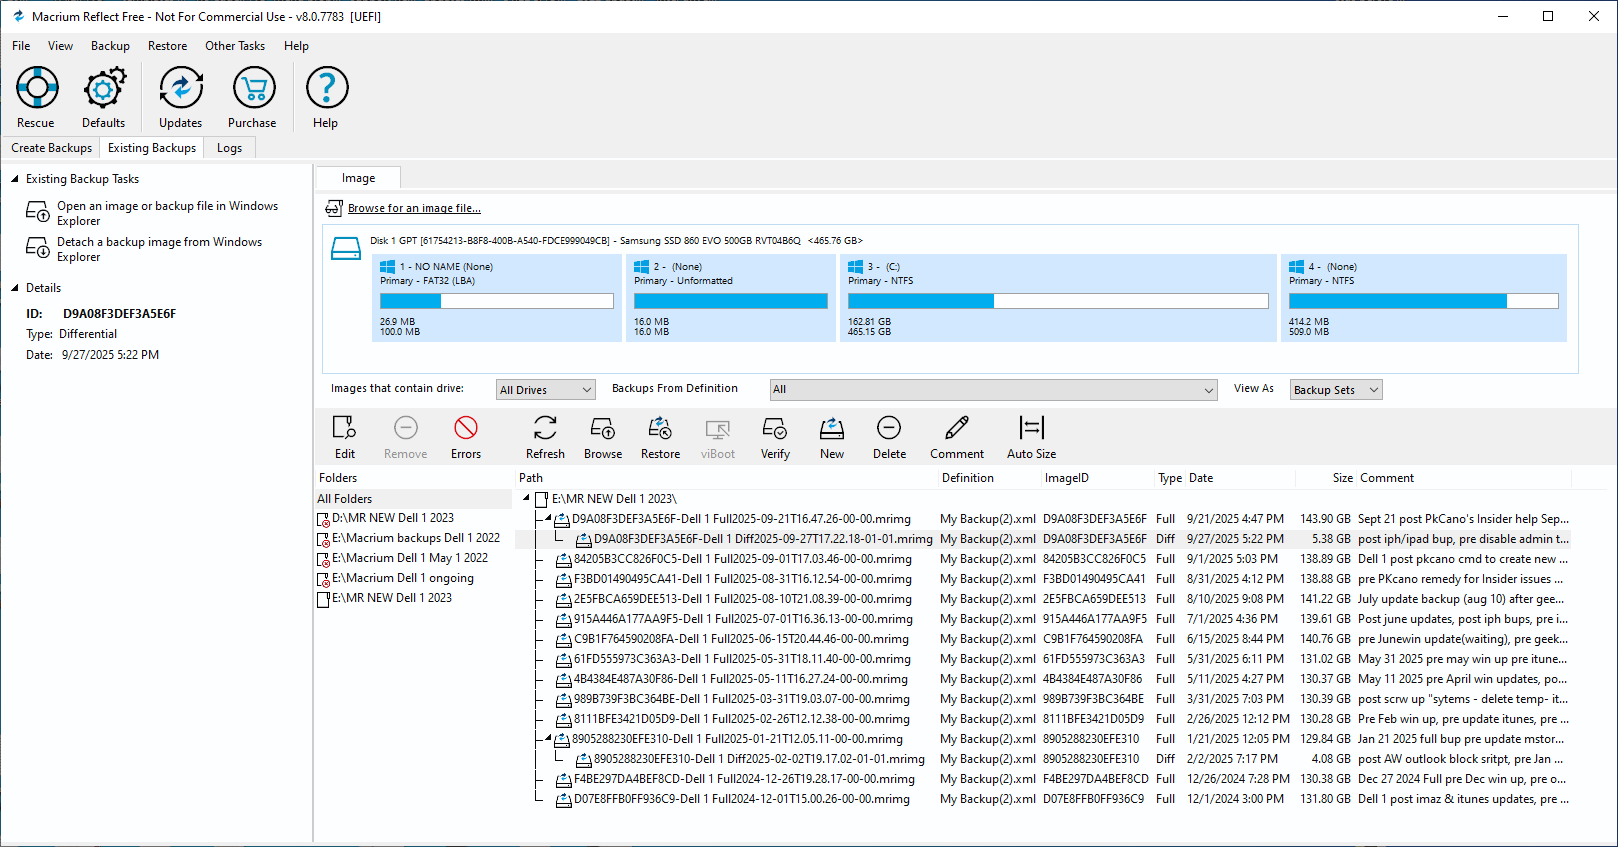This screenshot has width=1618, height=847.
Task: Sort by the Size column header
Action: point(1342,478)
